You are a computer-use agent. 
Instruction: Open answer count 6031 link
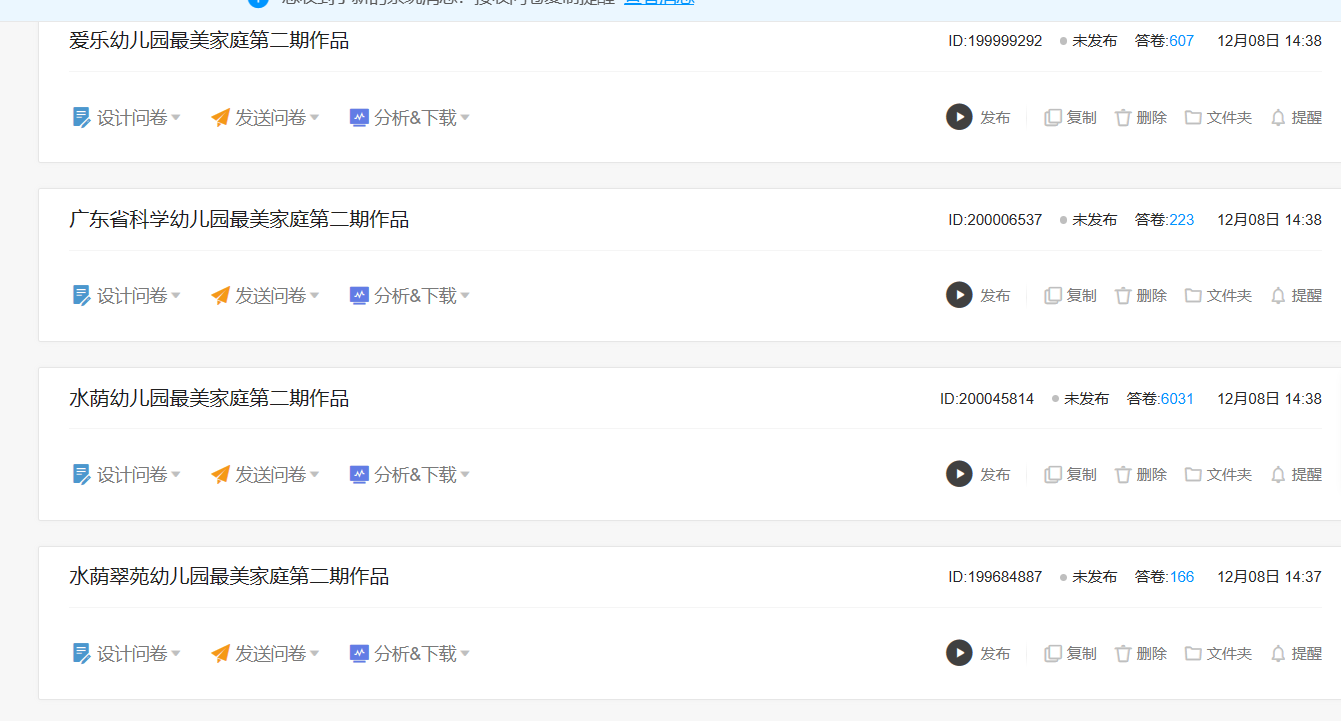point(1177,399)
